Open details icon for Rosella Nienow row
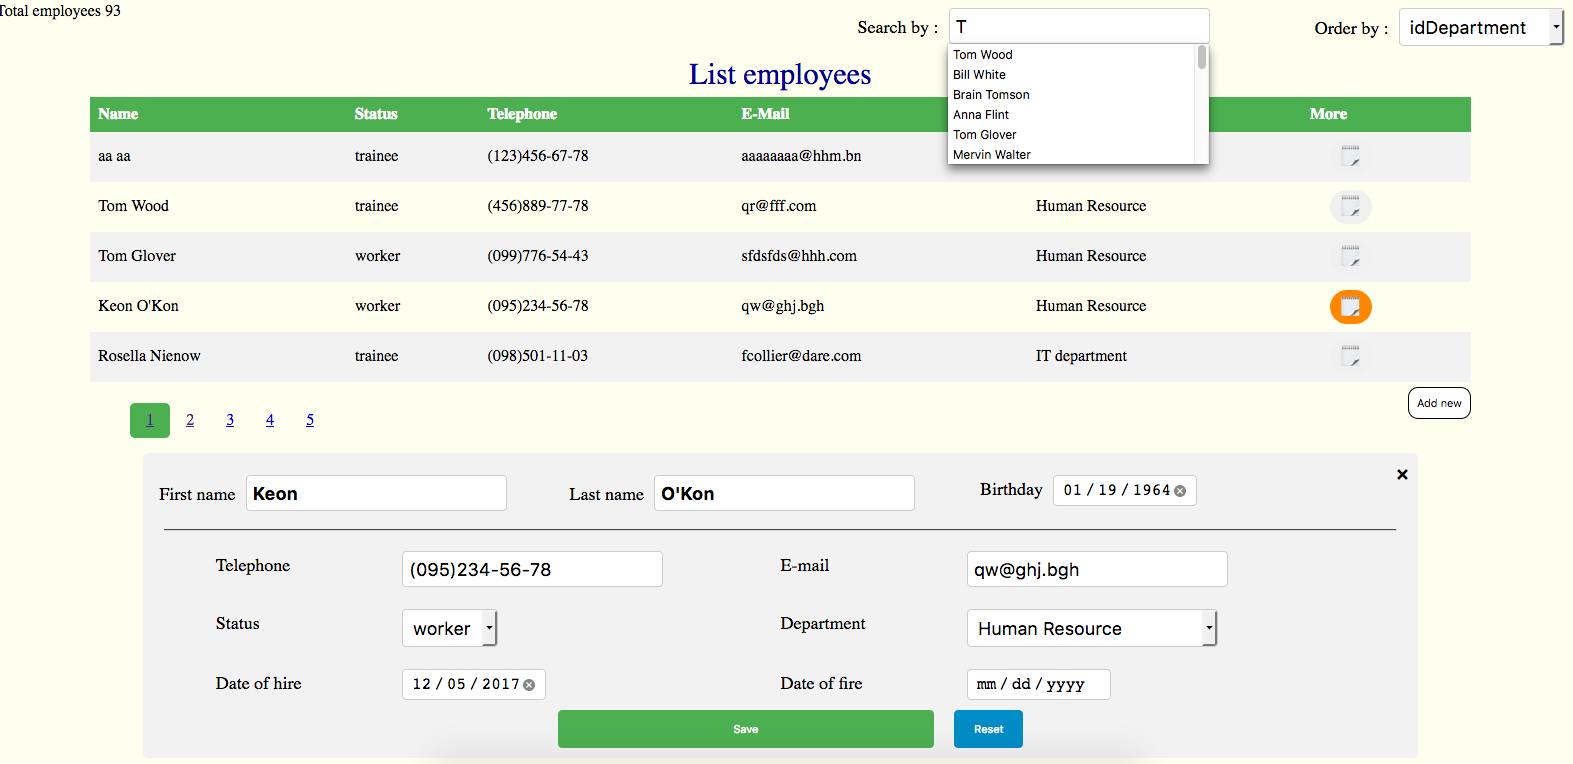 1350,357
